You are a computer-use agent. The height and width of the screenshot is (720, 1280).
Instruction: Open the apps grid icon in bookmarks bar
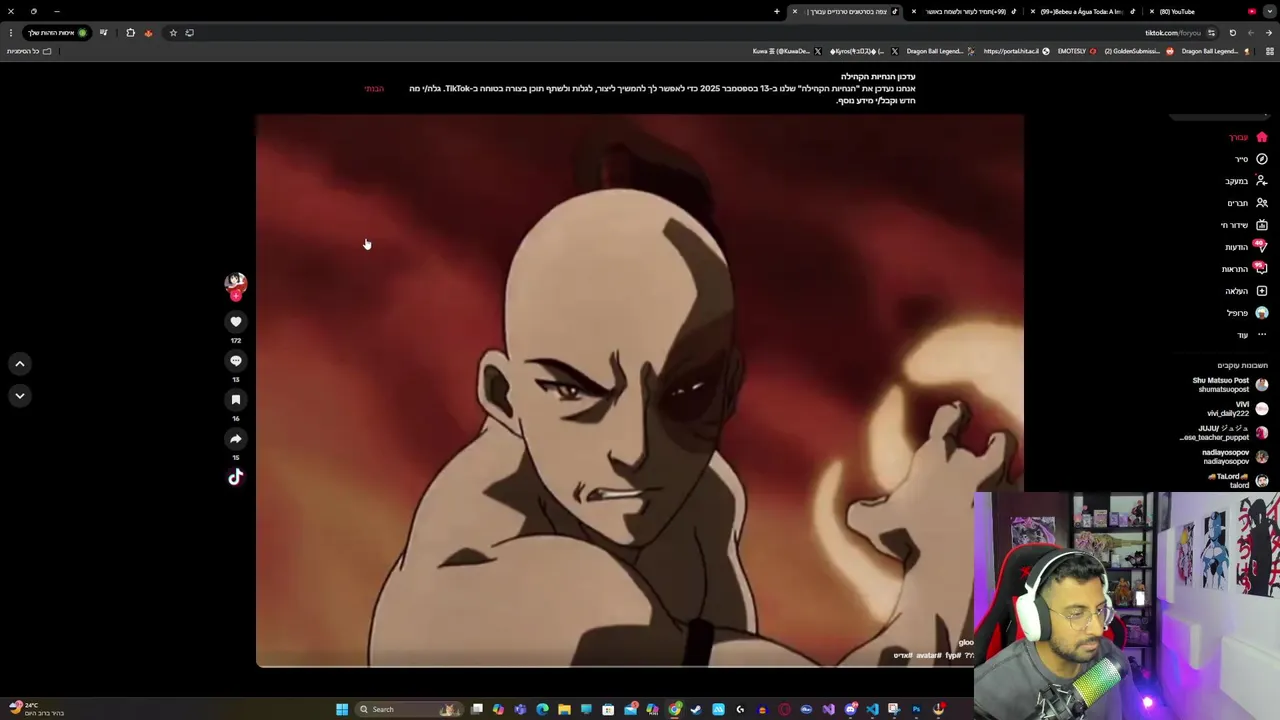click(x=1271, y=51)
